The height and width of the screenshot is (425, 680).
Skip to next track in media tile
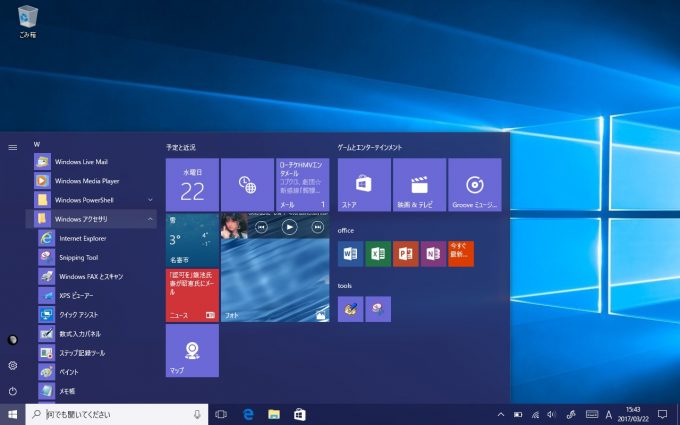(x=318, y=227)
